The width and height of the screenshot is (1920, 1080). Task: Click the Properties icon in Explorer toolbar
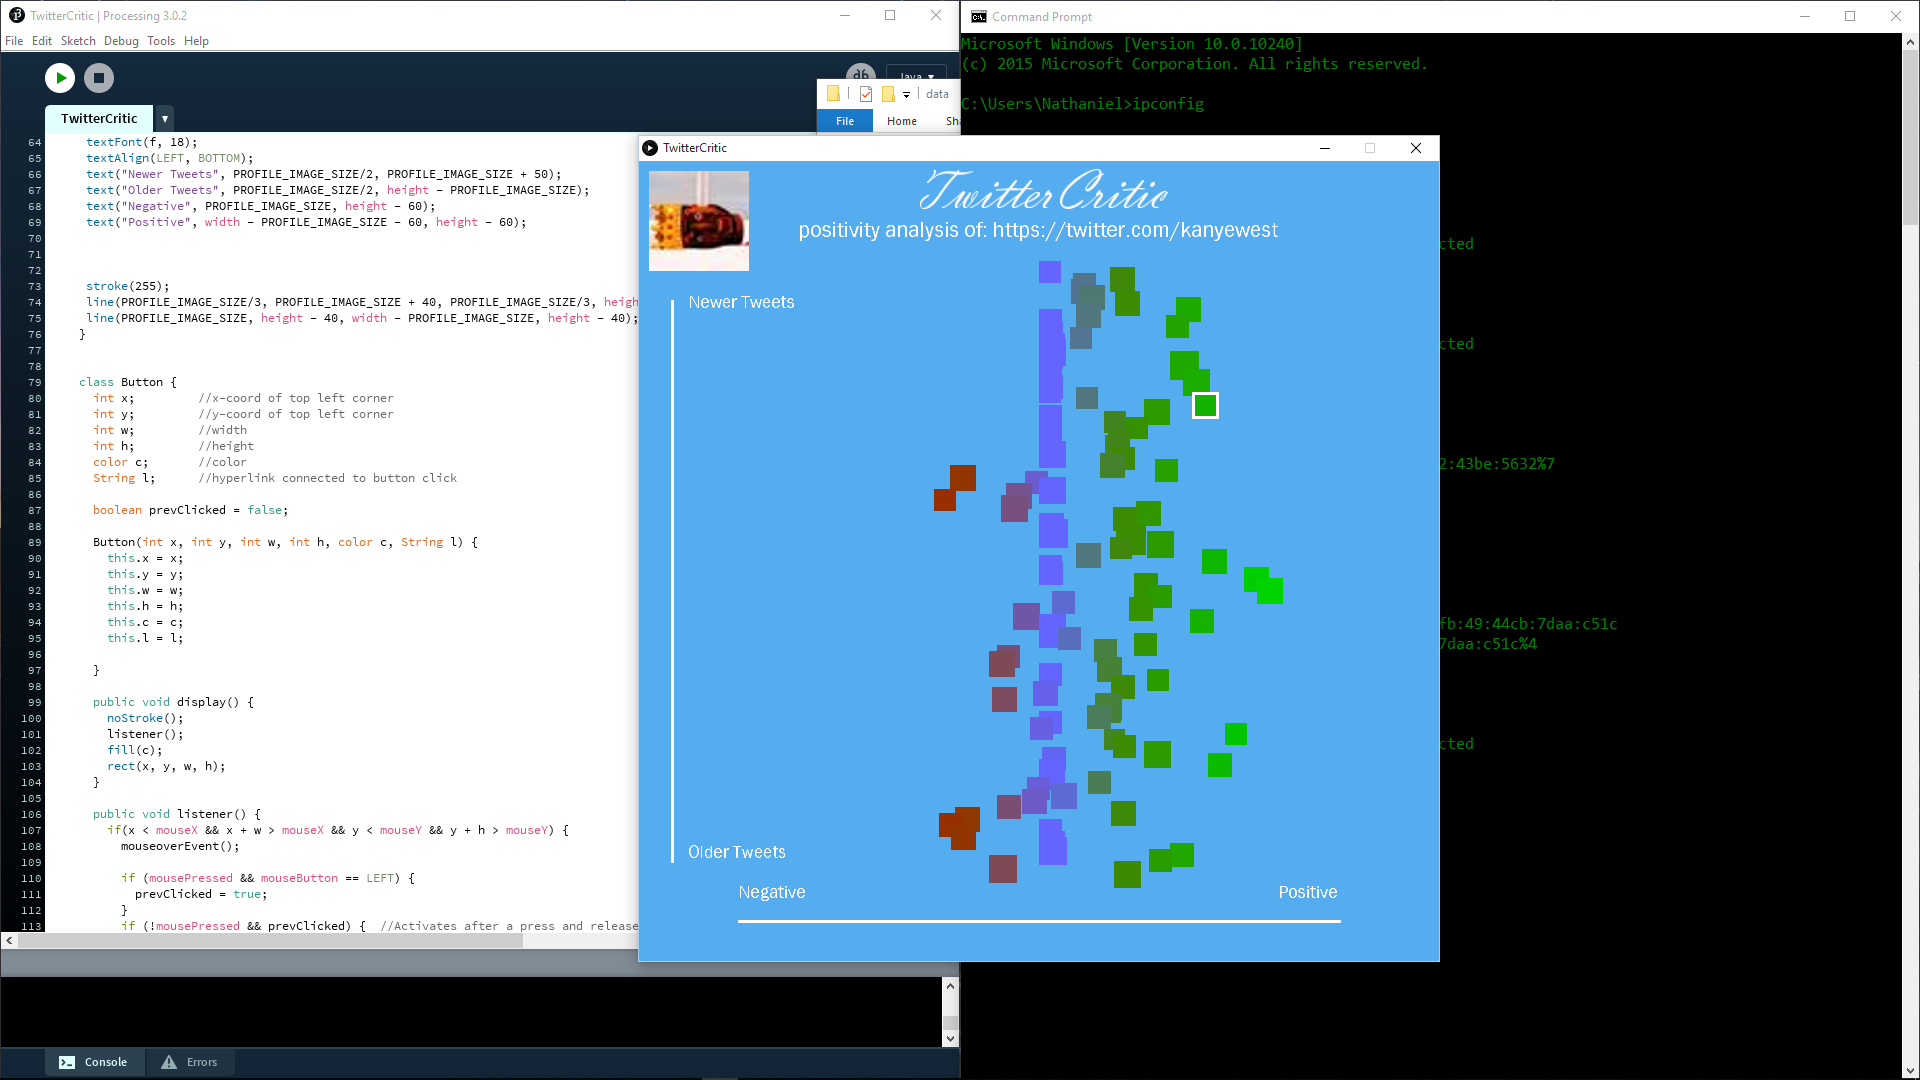point(866,94)
